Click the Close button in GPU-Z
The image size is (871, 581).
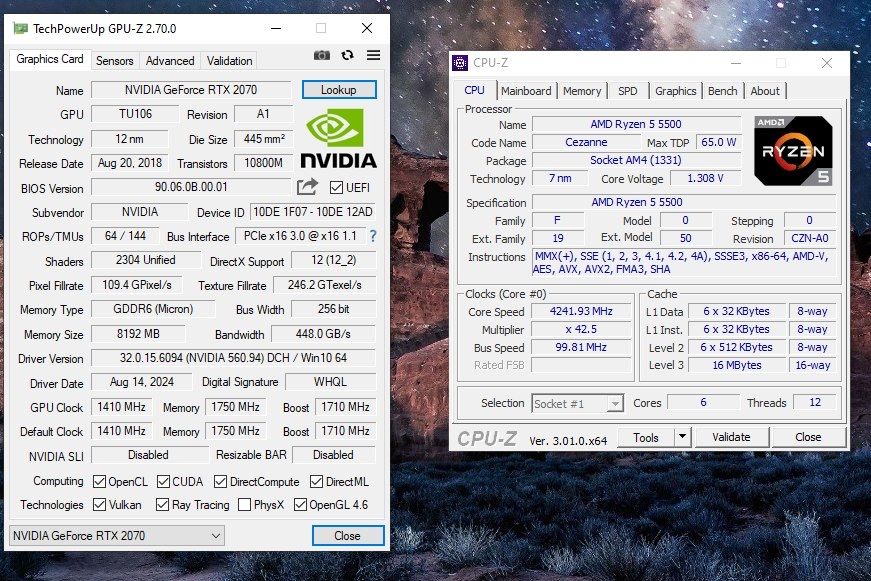click(348, 535)
